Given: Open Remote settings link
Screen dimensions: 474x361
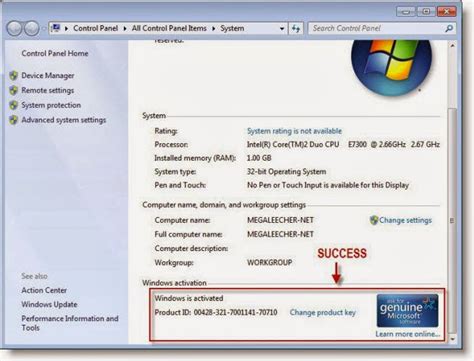Looking at the screenshot, I should (48, 90).
